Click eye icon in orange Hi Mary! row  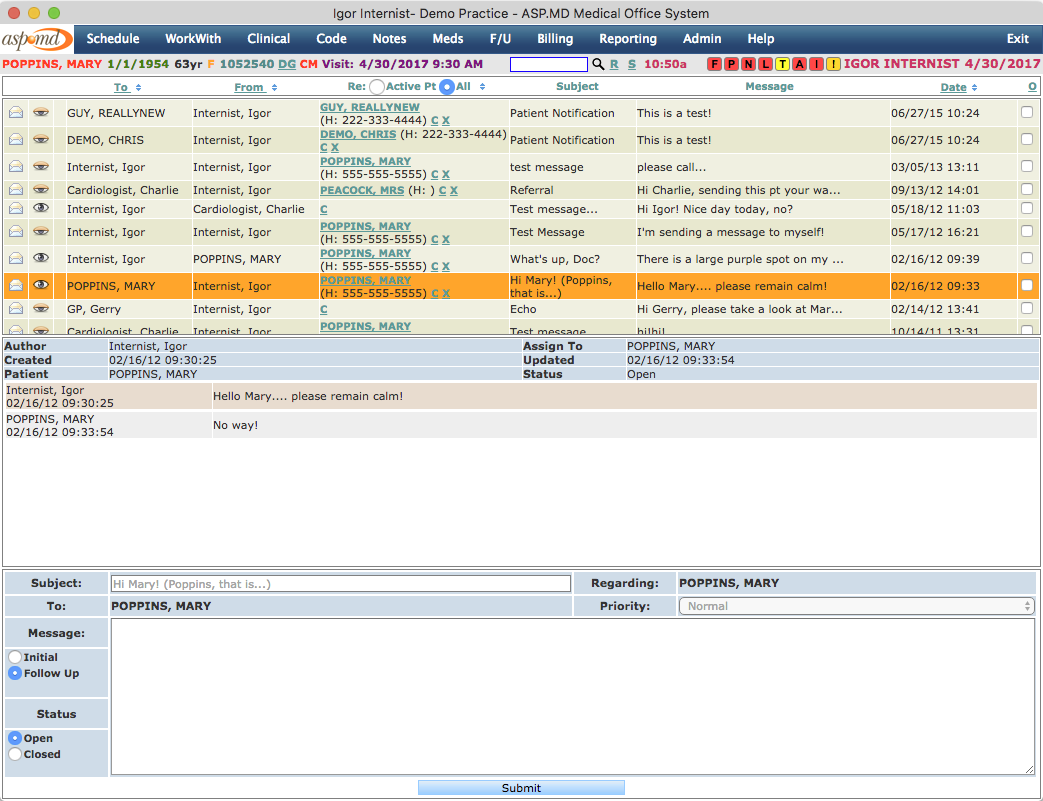[x=41, y=285]
